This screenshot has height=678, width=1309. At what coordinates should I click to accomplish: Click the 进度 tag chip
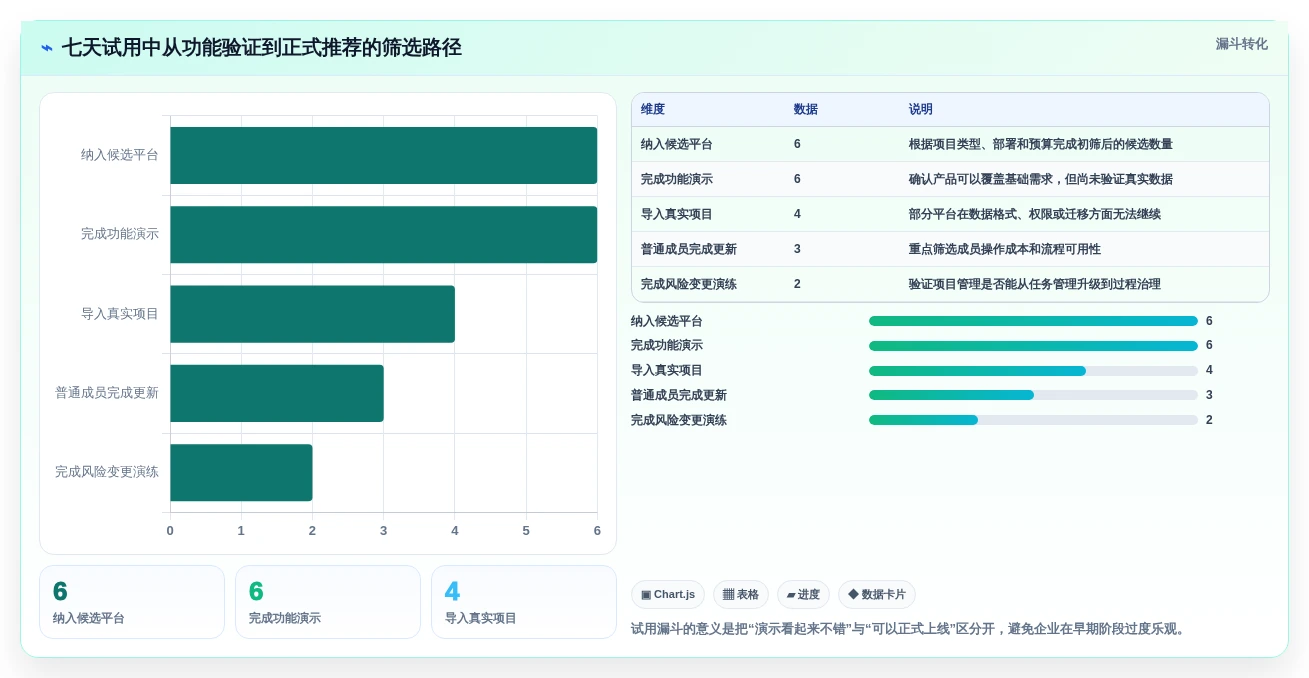pos(803,594)
